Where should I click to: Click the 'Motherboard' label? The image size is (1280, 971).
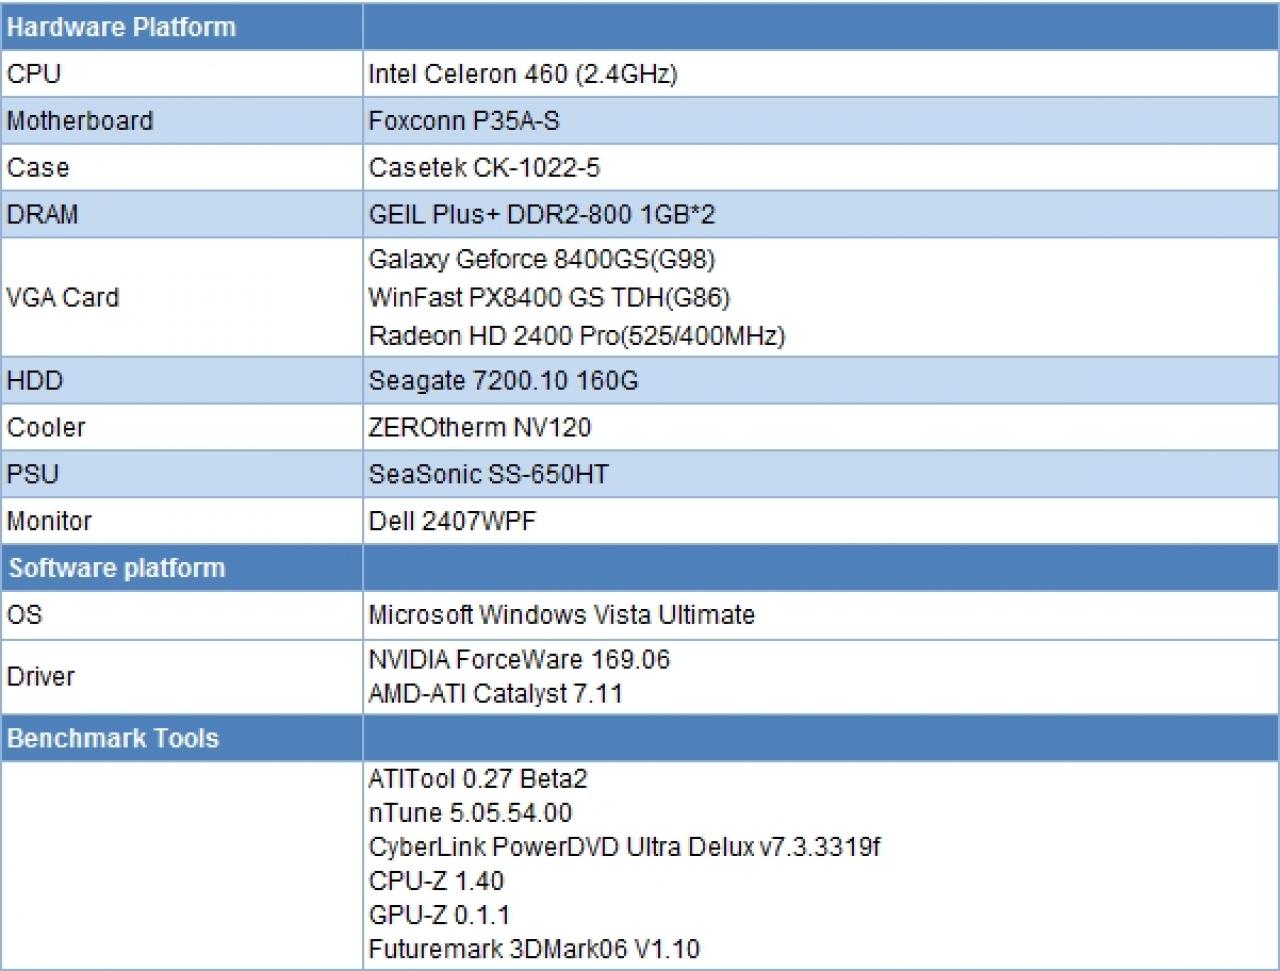click(x=80, y=121)
